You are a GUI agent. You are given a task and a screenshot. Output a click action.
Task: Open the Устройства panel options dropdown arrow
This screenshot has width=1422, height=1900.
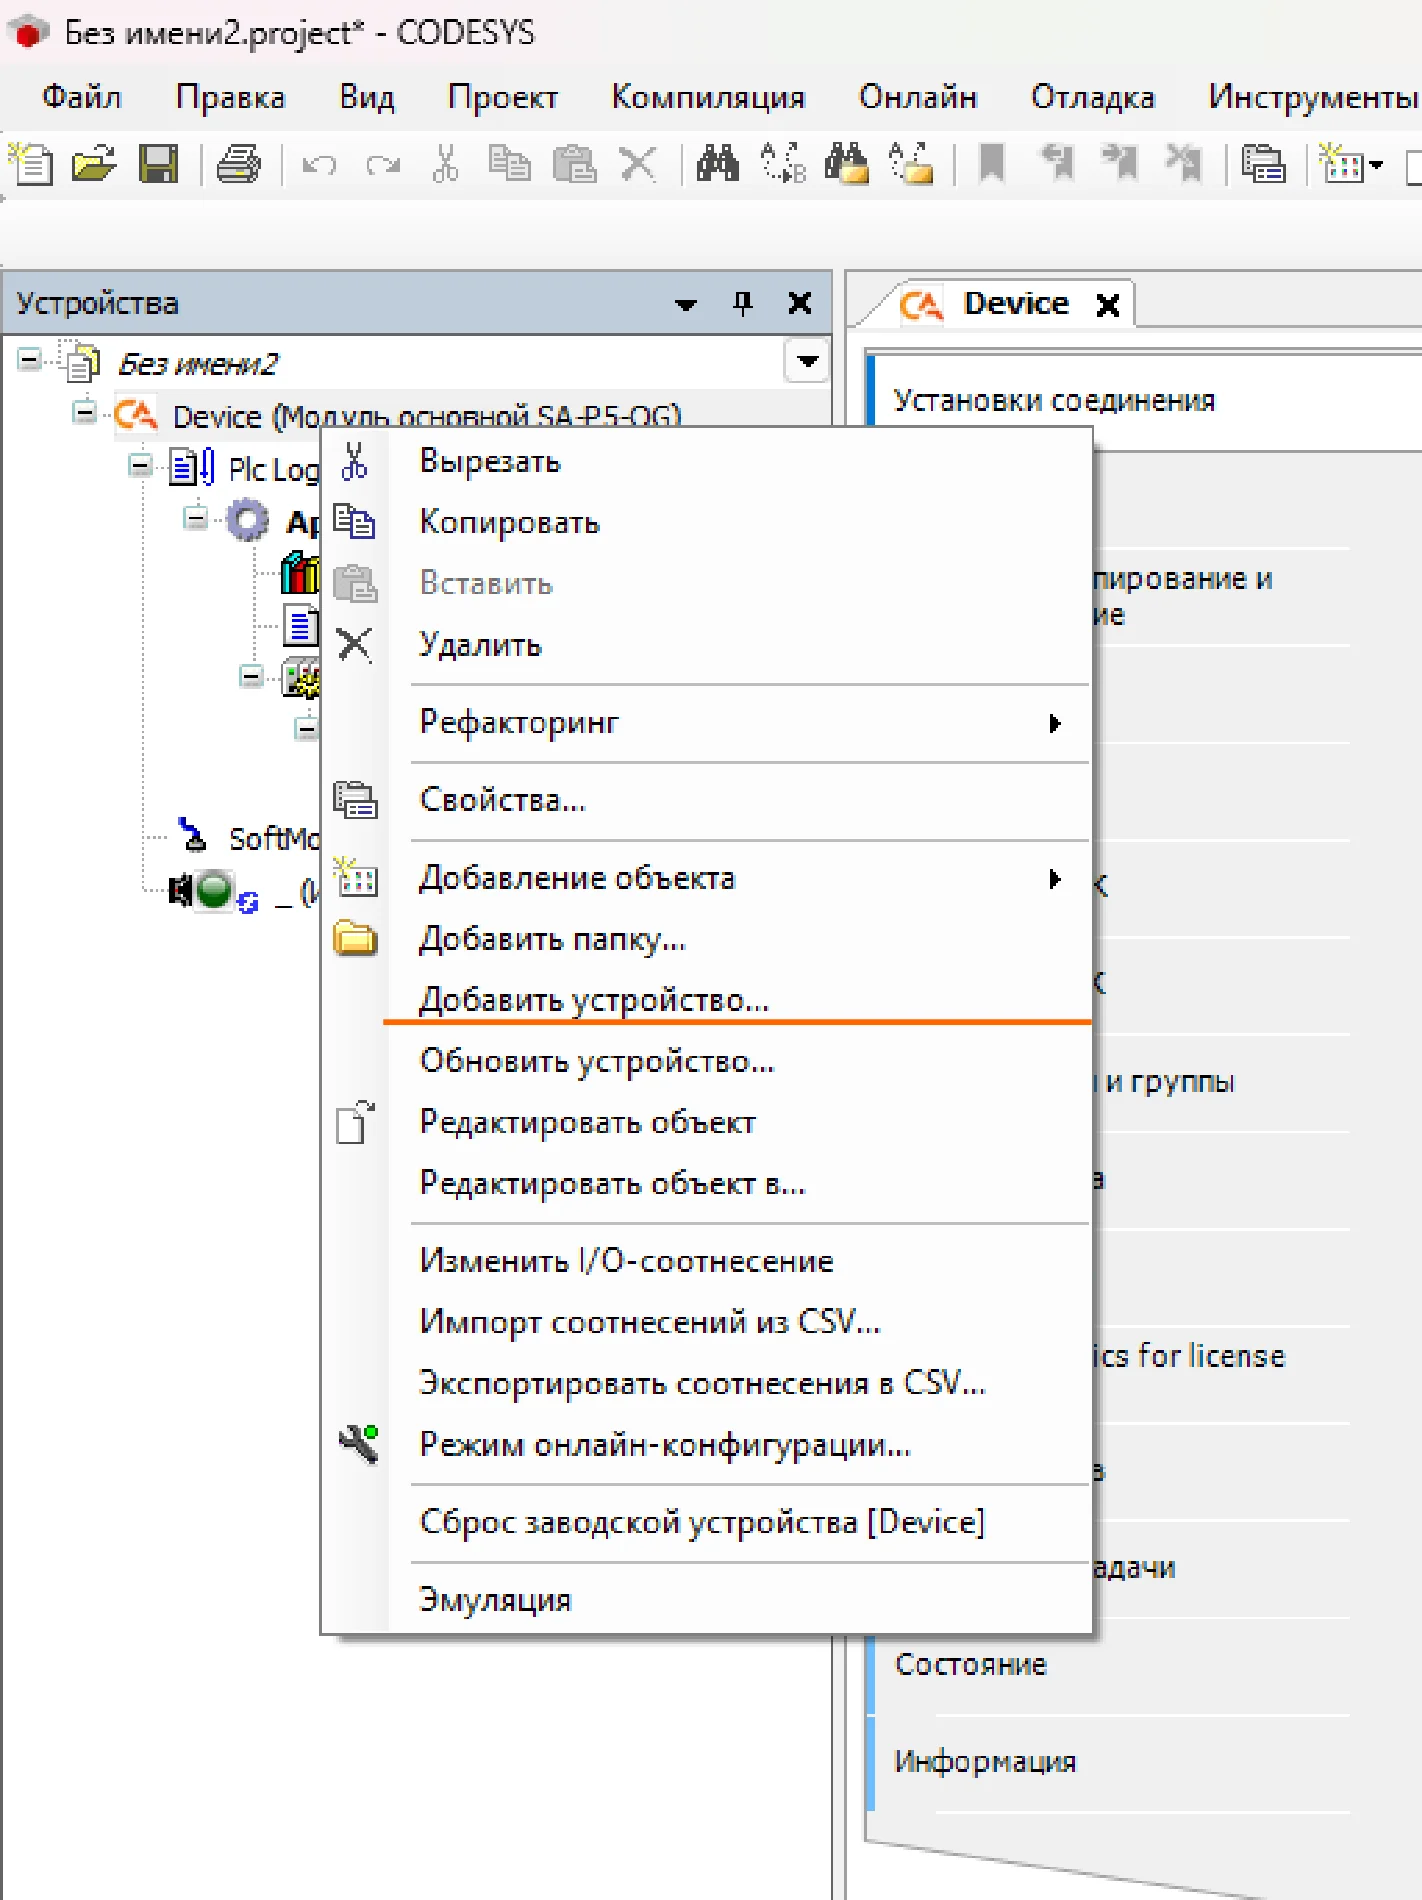pyautogui.click(x=686, y=304)
